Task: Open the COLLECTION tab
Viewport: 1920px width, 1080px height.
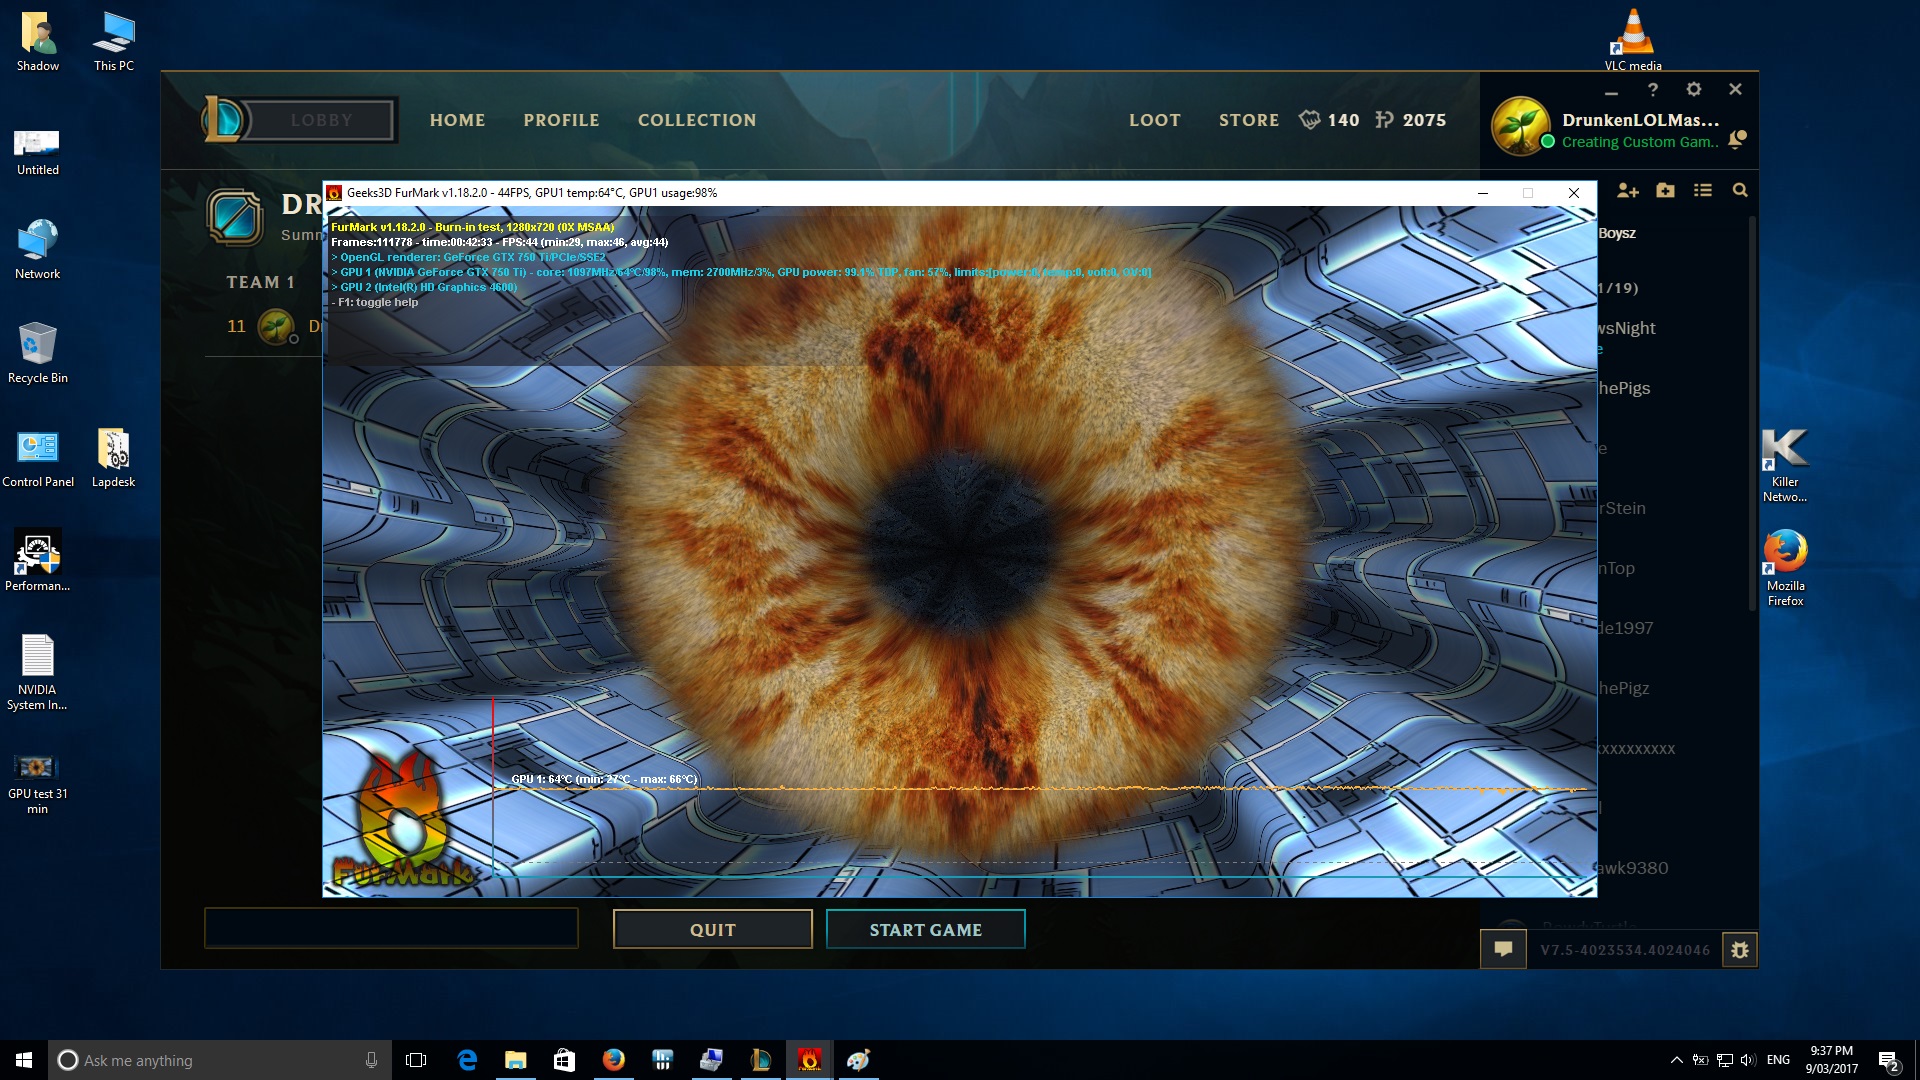Action: point(697,120)
